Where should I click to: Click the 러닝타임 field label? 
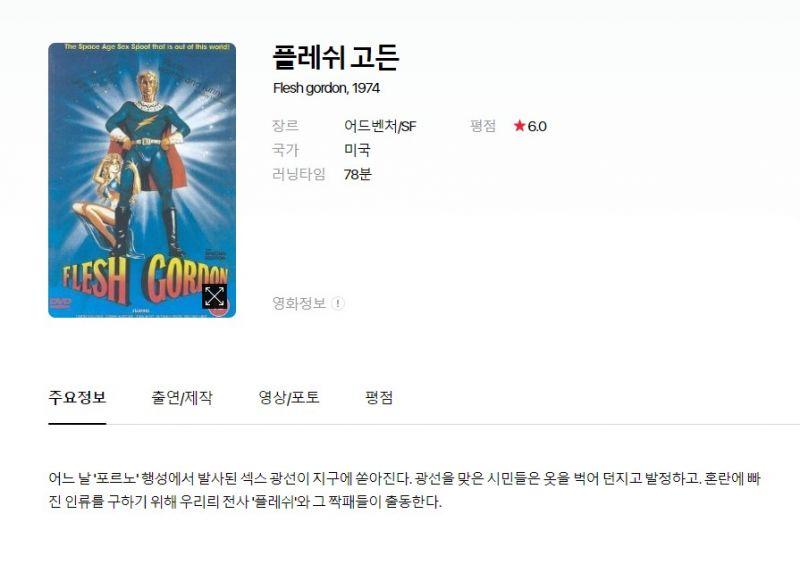[298, 175]
